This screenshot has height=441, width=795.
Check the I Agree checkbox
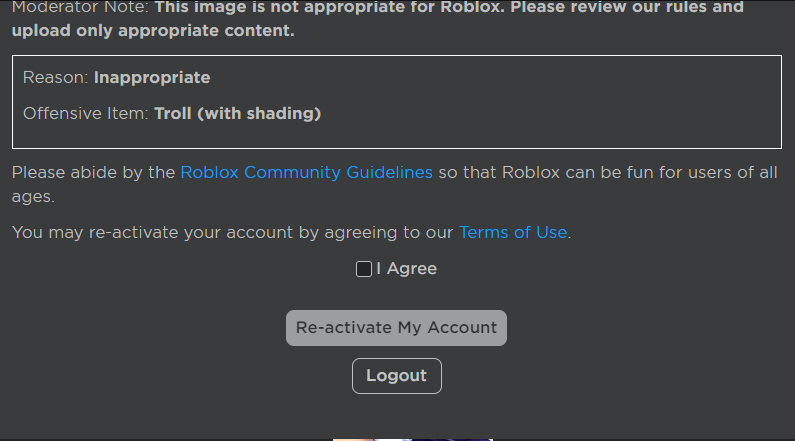(x=364, y=269)
